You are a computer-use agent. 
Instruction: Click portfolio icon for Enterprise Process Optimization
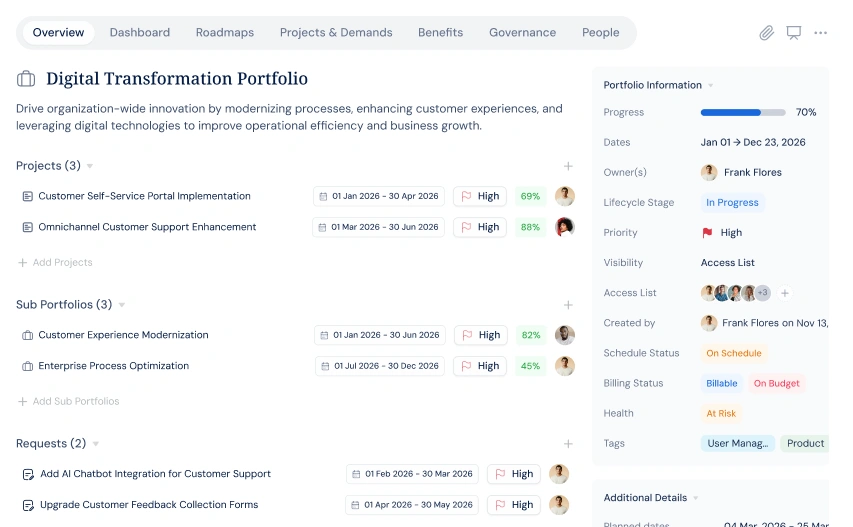pyautogui.click(x=27, y=367)
